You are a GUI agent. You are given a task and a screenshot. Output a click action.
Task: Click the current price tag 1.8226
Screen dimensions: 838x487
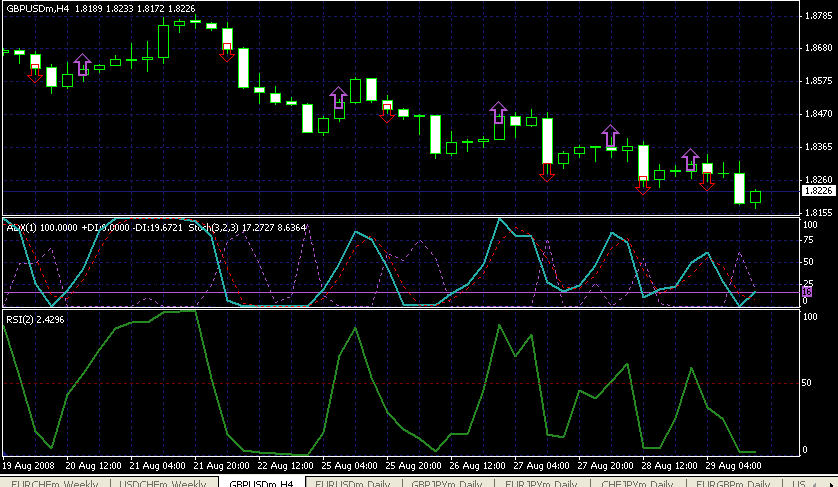(818, 191)
